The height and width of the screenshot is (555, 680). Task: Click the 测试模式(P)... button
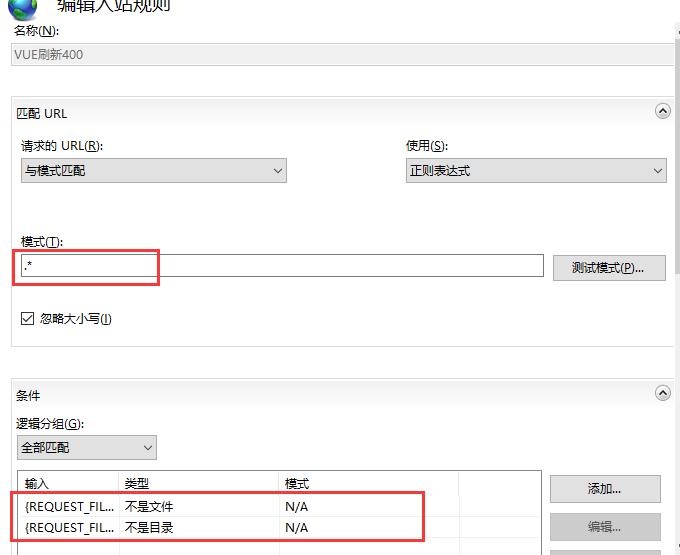click(609, 268)
